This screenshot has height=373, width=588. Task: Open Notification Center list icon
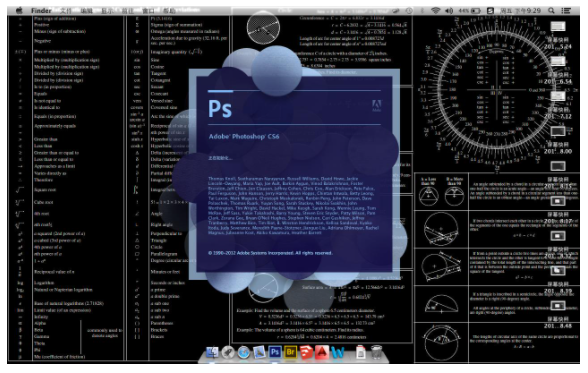tap(566, 10)
